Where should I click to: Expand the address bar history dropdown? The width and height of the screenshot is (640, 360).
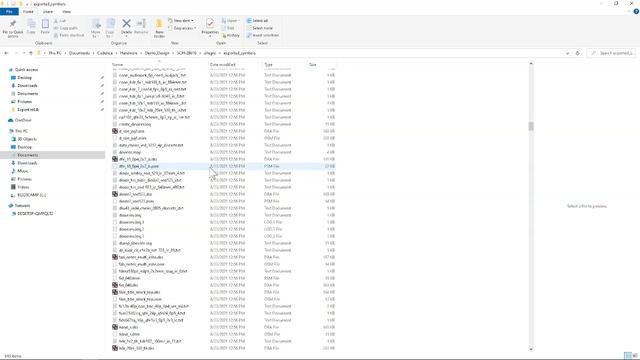coord(567,53)
